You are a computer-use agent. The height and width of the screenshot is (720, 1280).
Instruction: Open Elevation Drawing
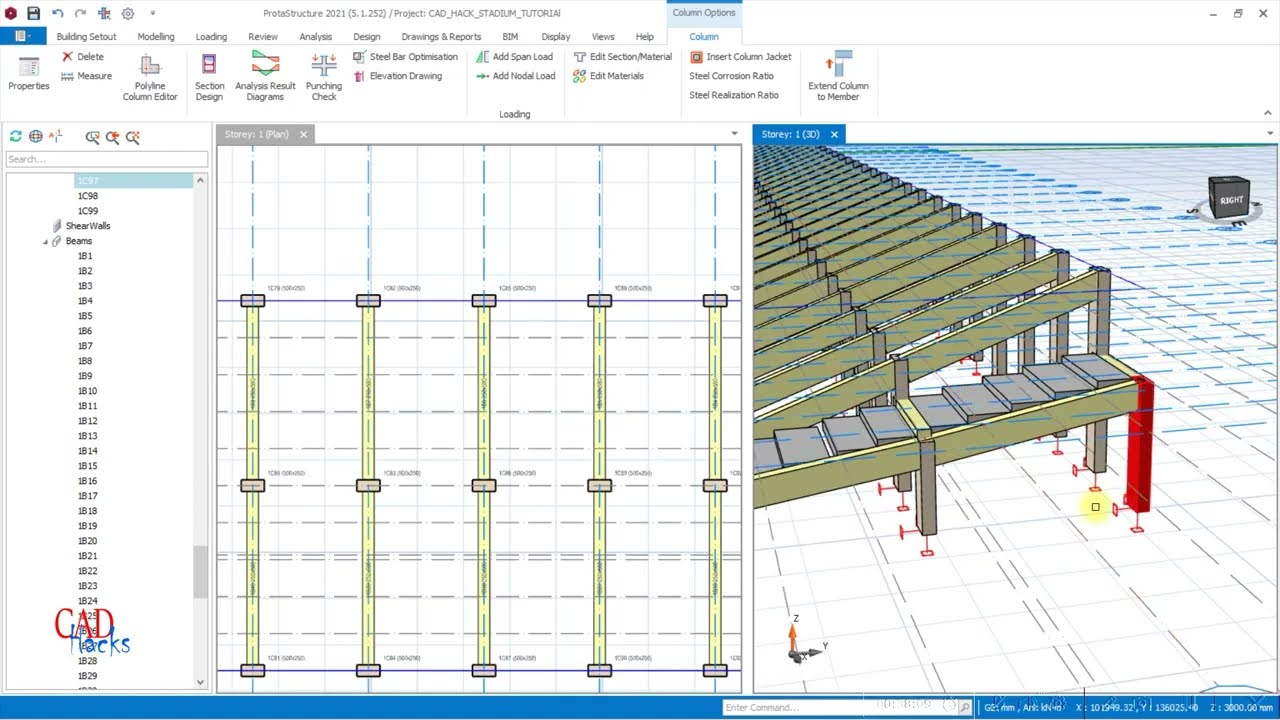[398, 76]
